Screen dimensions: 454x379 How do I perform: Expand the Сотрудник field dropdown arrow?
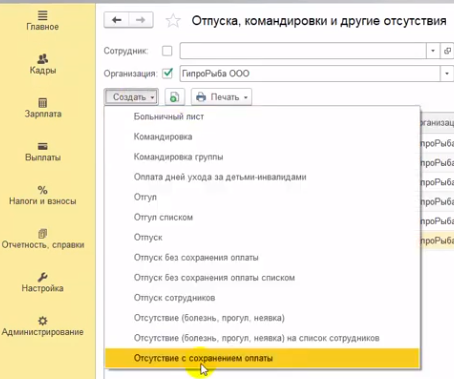433,51
